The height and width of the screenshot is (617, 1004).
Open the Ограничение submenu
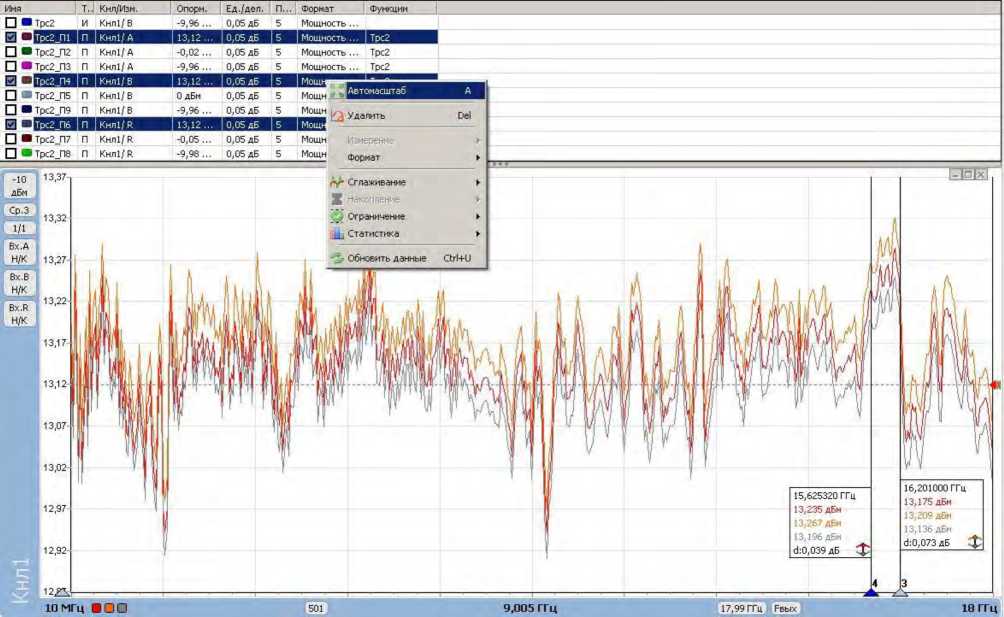pos(407,216)
